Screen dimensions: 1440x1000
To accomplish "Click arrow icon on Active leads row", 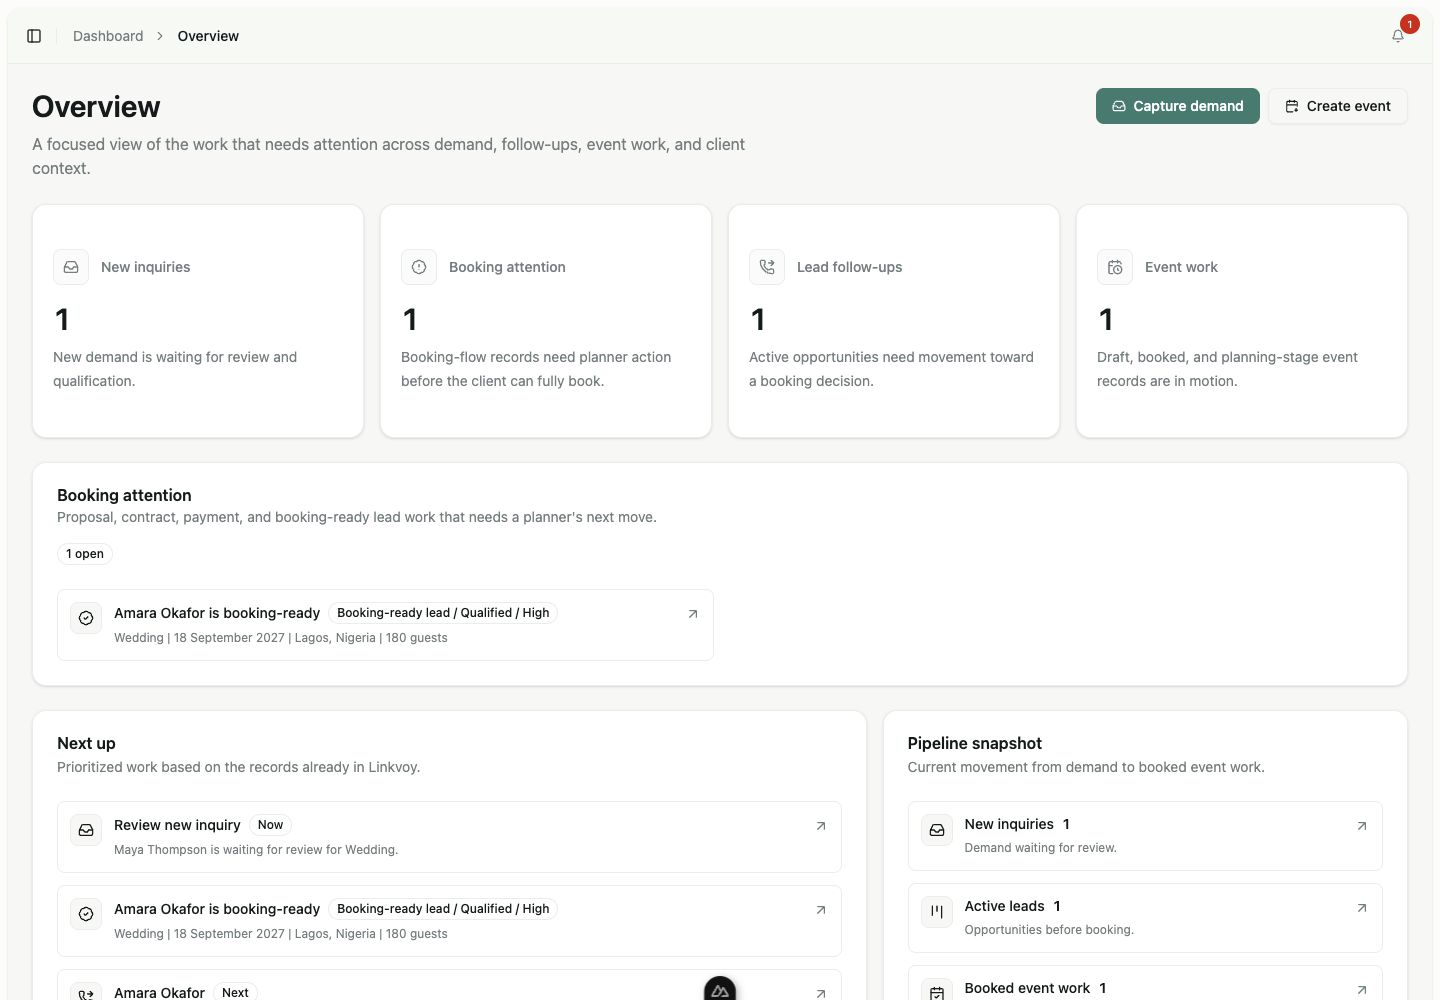I will (1362, 908).
